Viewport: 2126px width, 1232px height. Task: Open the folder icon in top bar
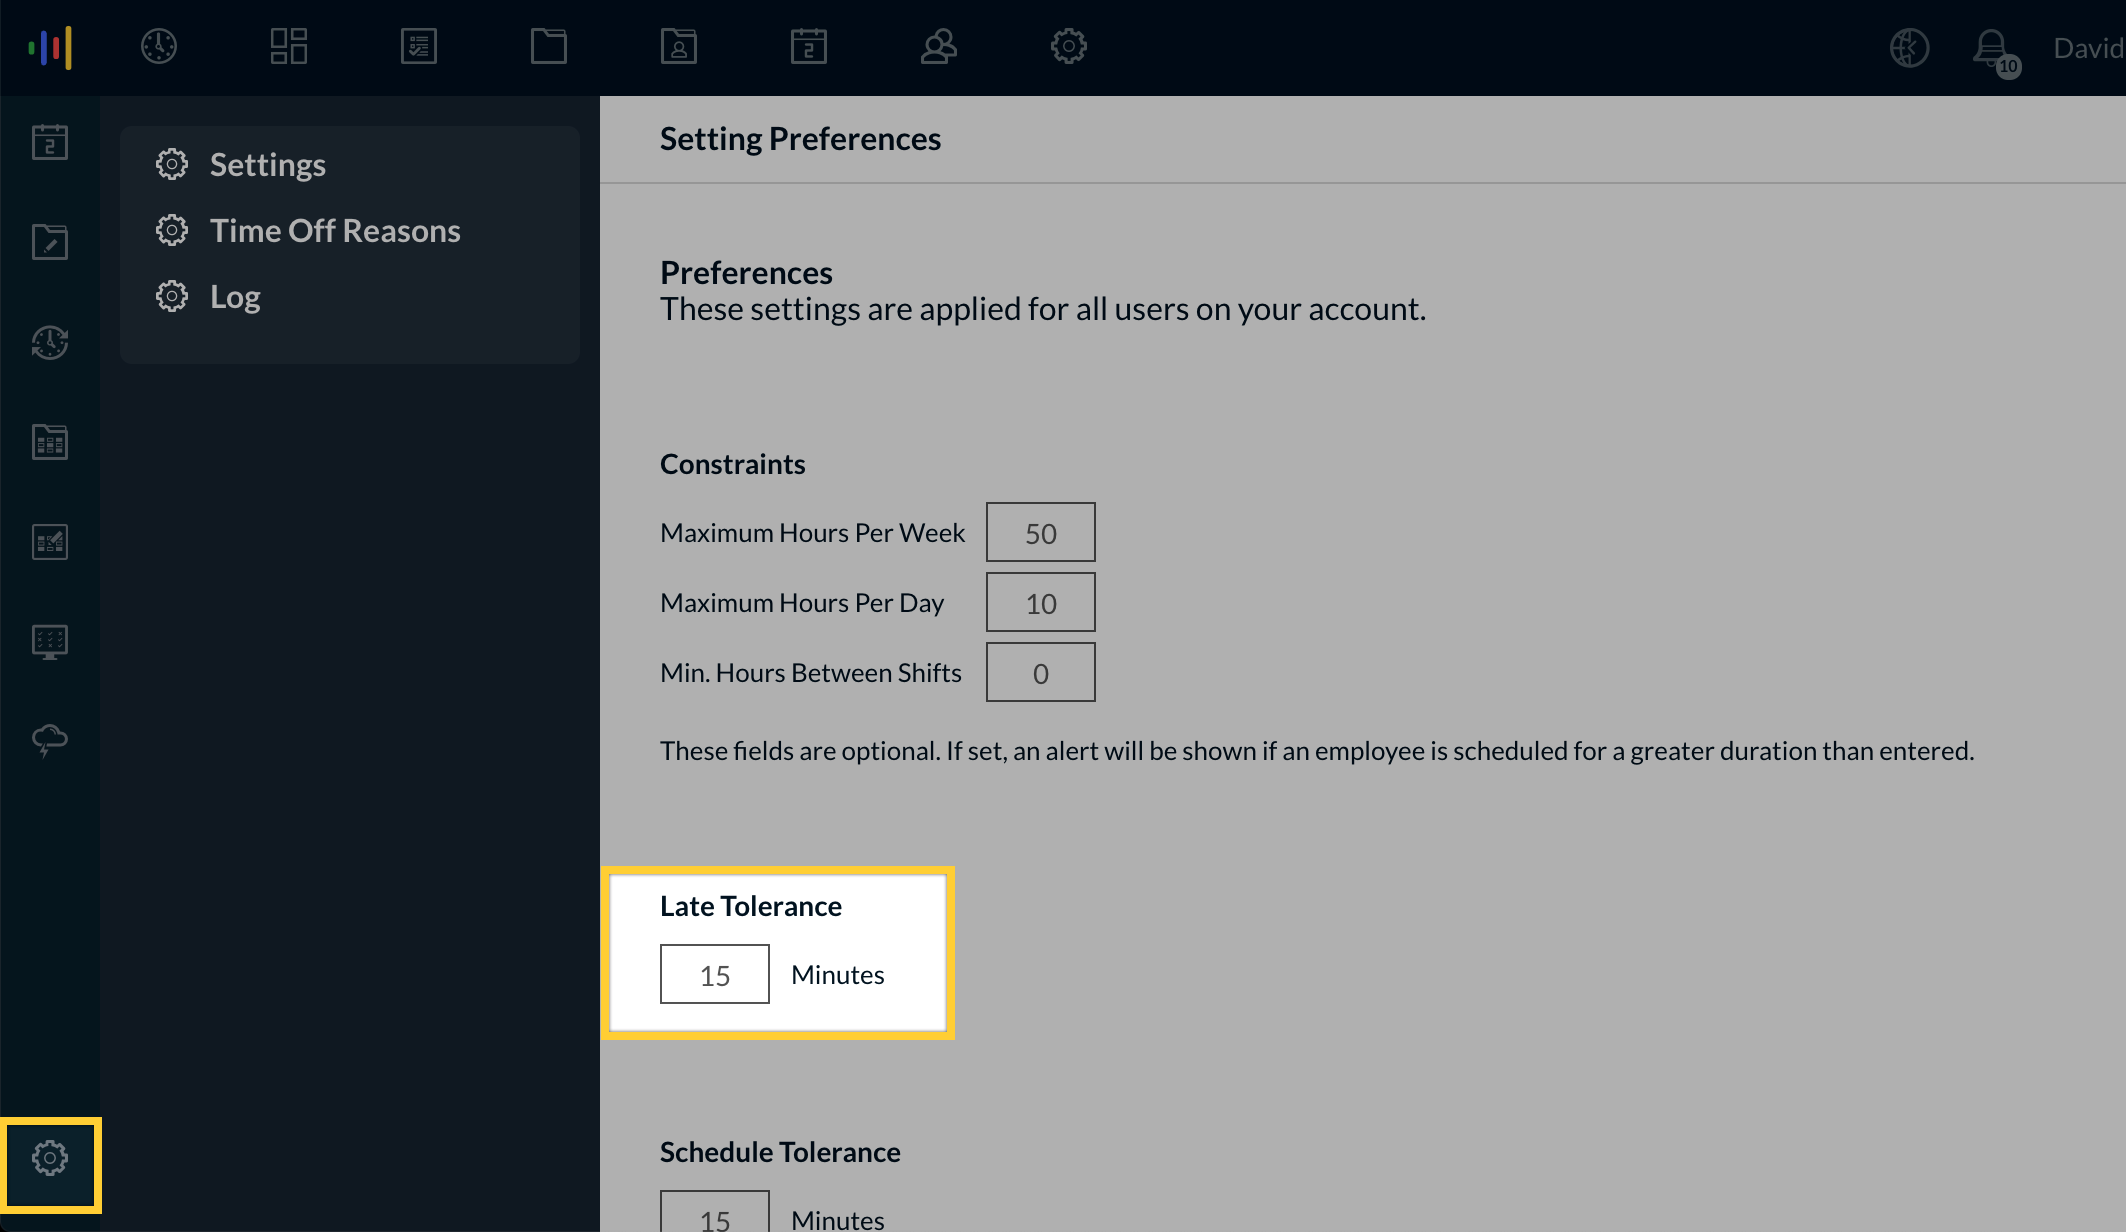pyautogui.click(x=549, y=46)
